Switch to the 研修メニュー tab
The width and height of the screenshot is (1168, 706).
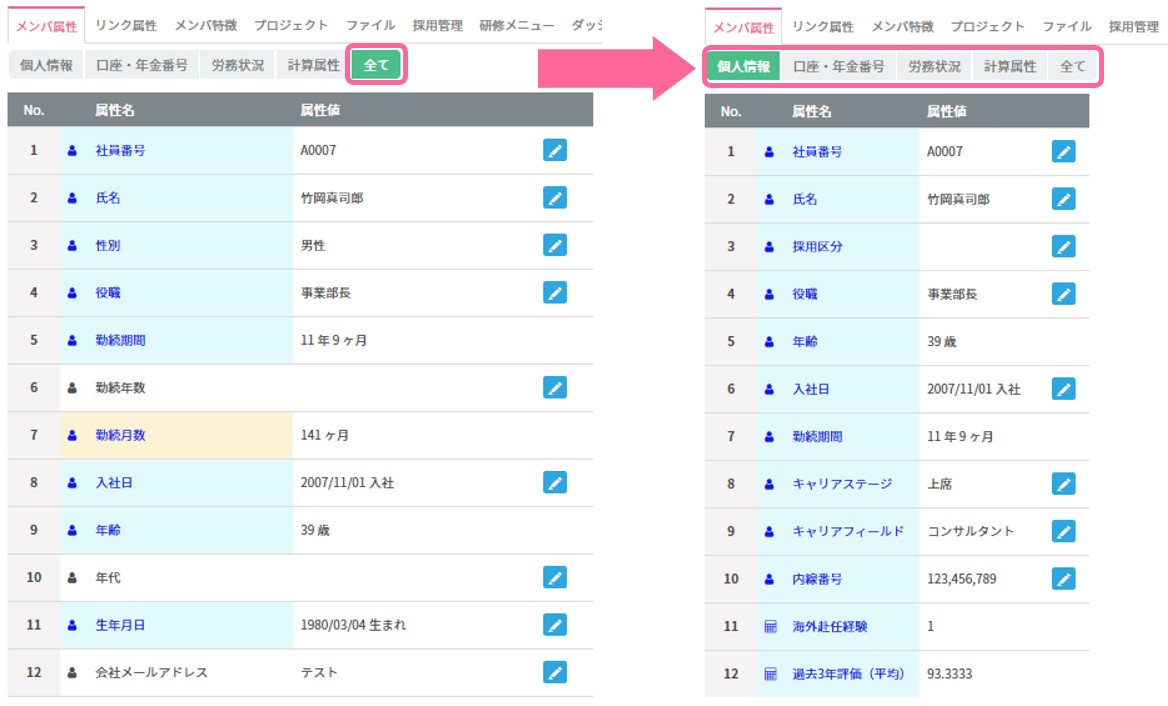tap(516, 25)
